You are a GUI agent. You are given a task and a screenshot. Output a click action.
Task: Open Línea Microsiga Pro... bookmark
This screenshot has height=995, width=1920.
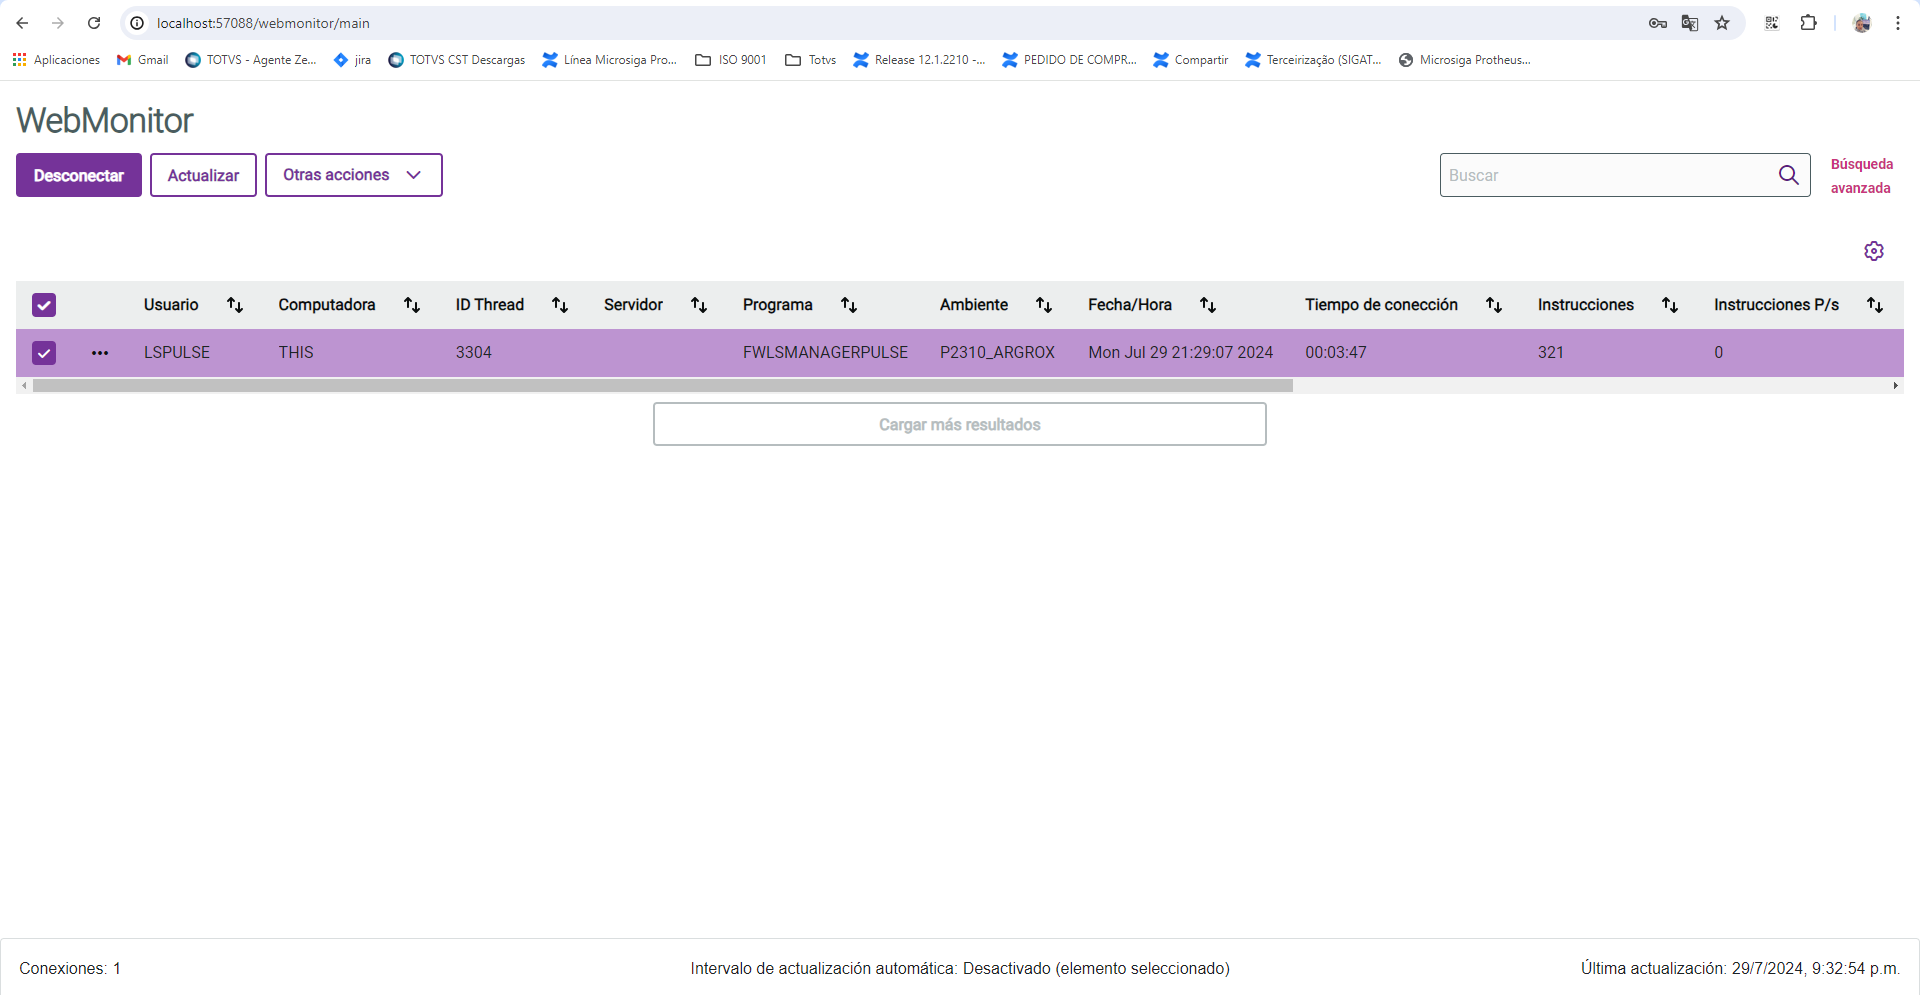click(x=609, y=60)
